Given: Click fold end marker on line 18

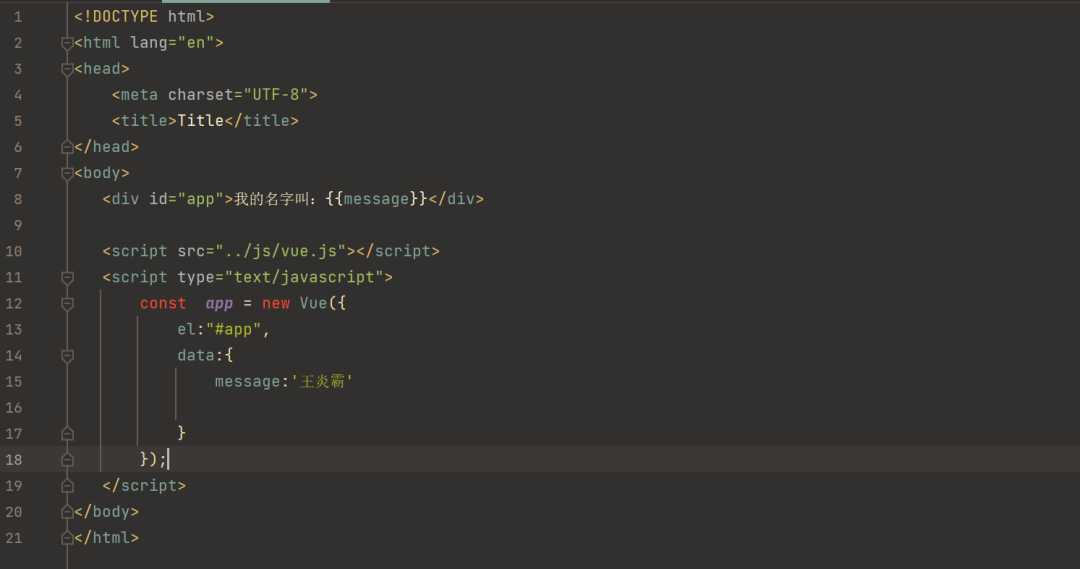Looking at the screenshot, I should point(67,459).
